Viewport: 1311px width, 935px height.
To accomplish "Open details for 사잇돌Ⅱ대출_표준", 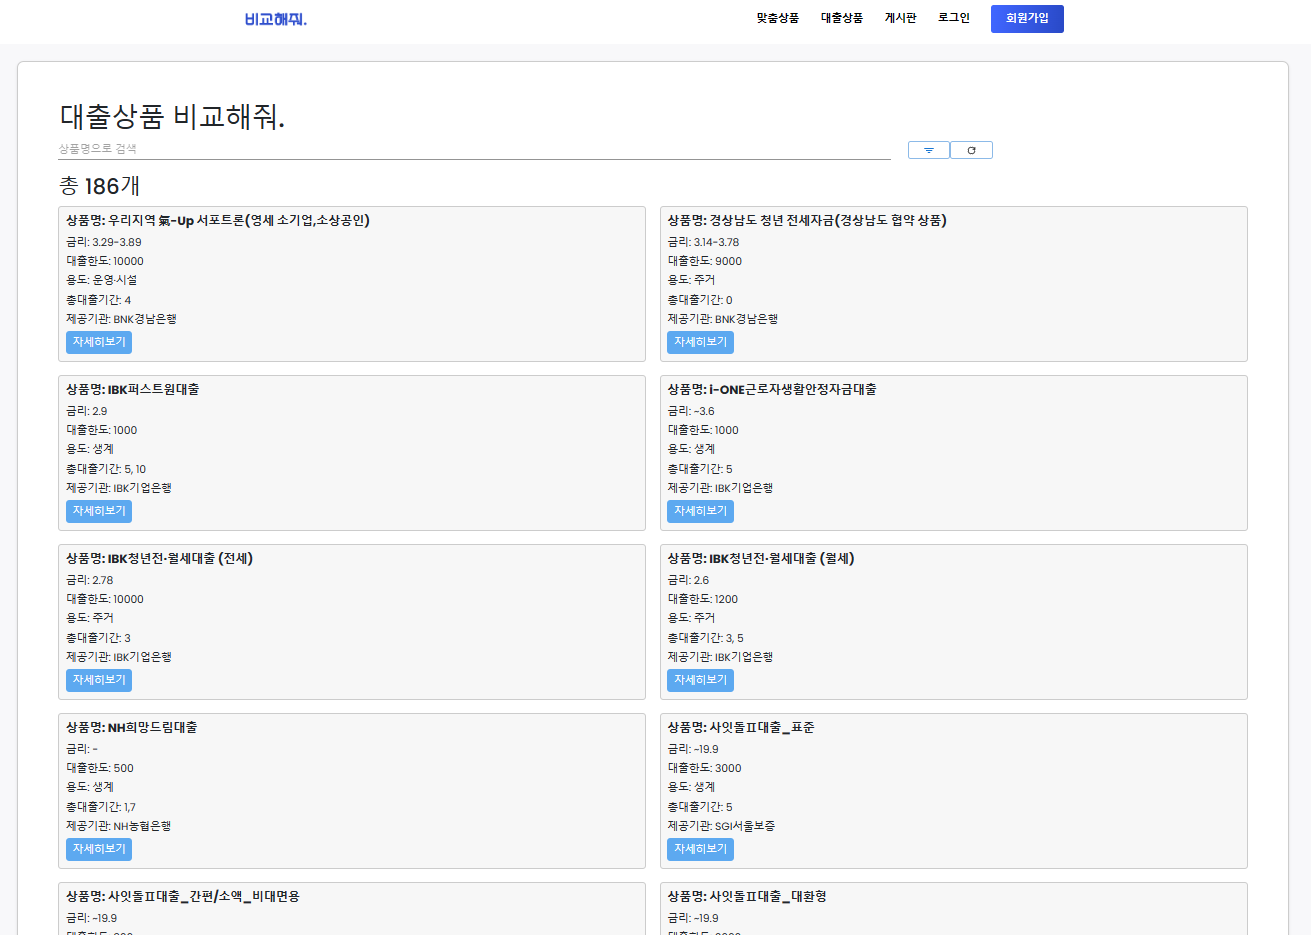I will click(699, 849).
